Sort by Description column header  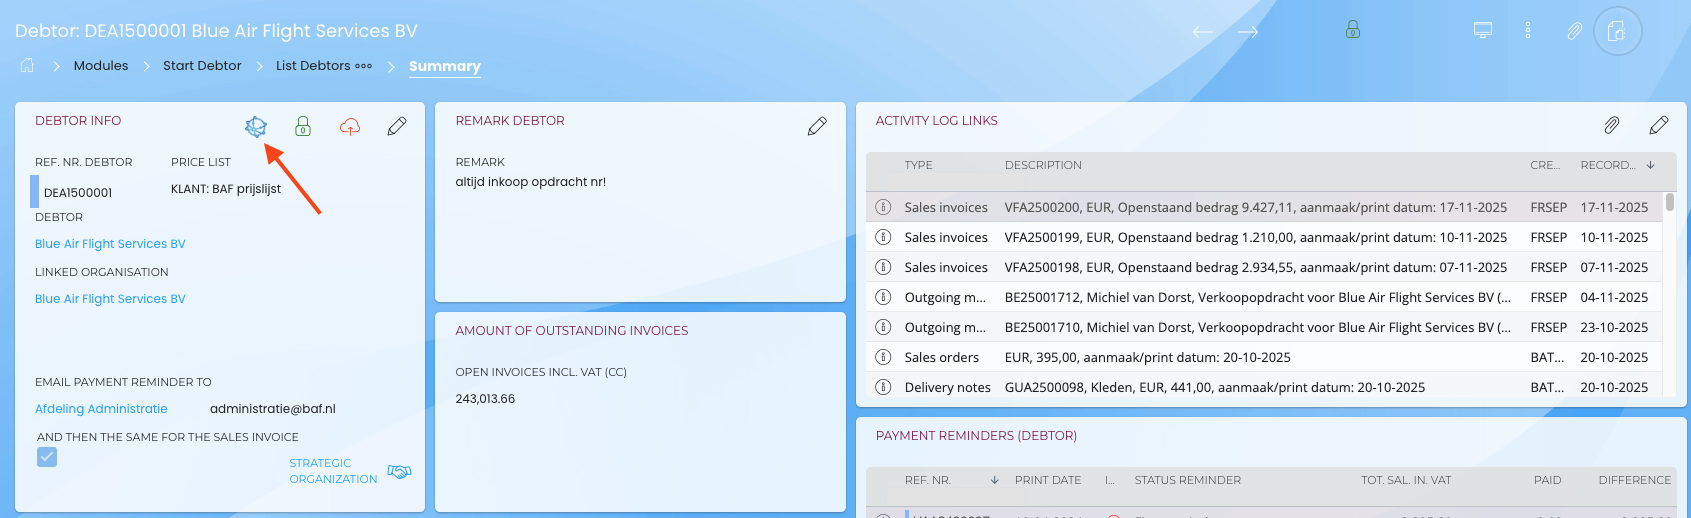pyautogui.click(x=1043, y=165)
